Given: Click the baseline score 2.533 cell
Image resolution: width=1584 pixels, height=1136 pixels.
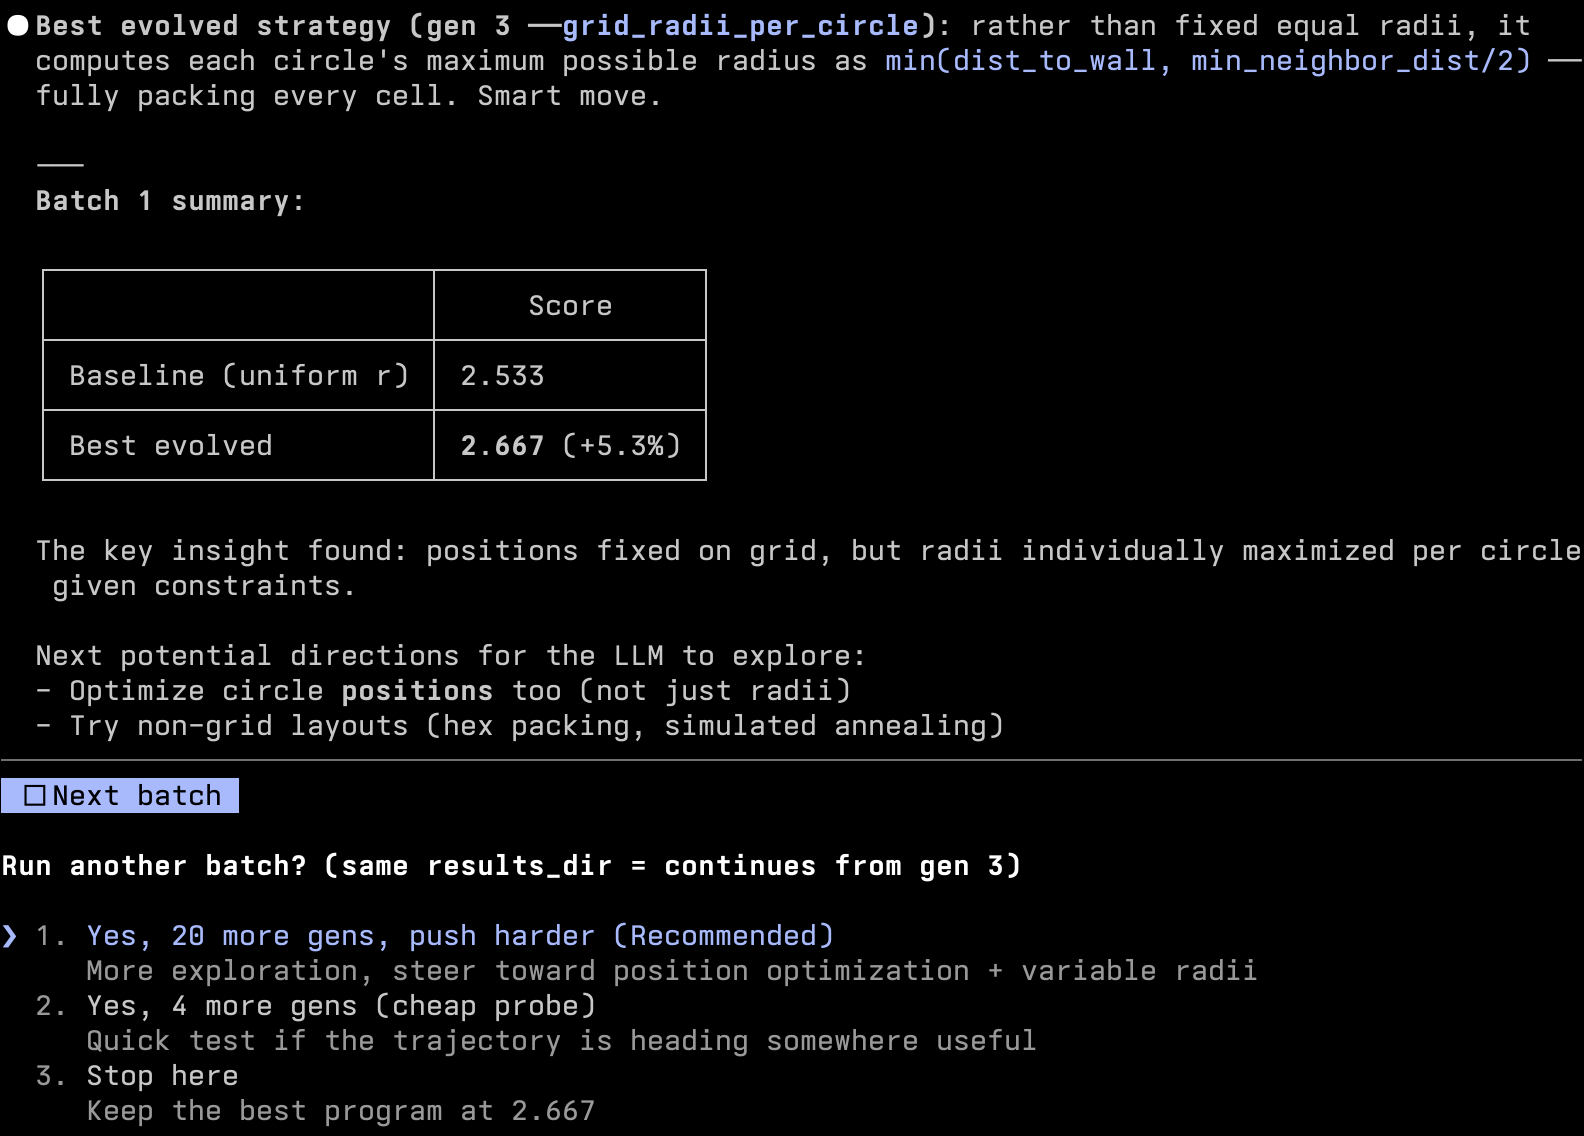Looking at the screenshot, I should click(x=502, y=376).
